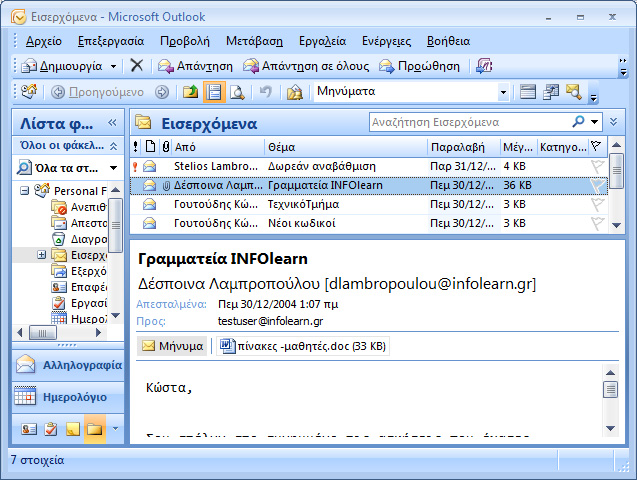Click the Προώθηση forward button

pos(419,66)
